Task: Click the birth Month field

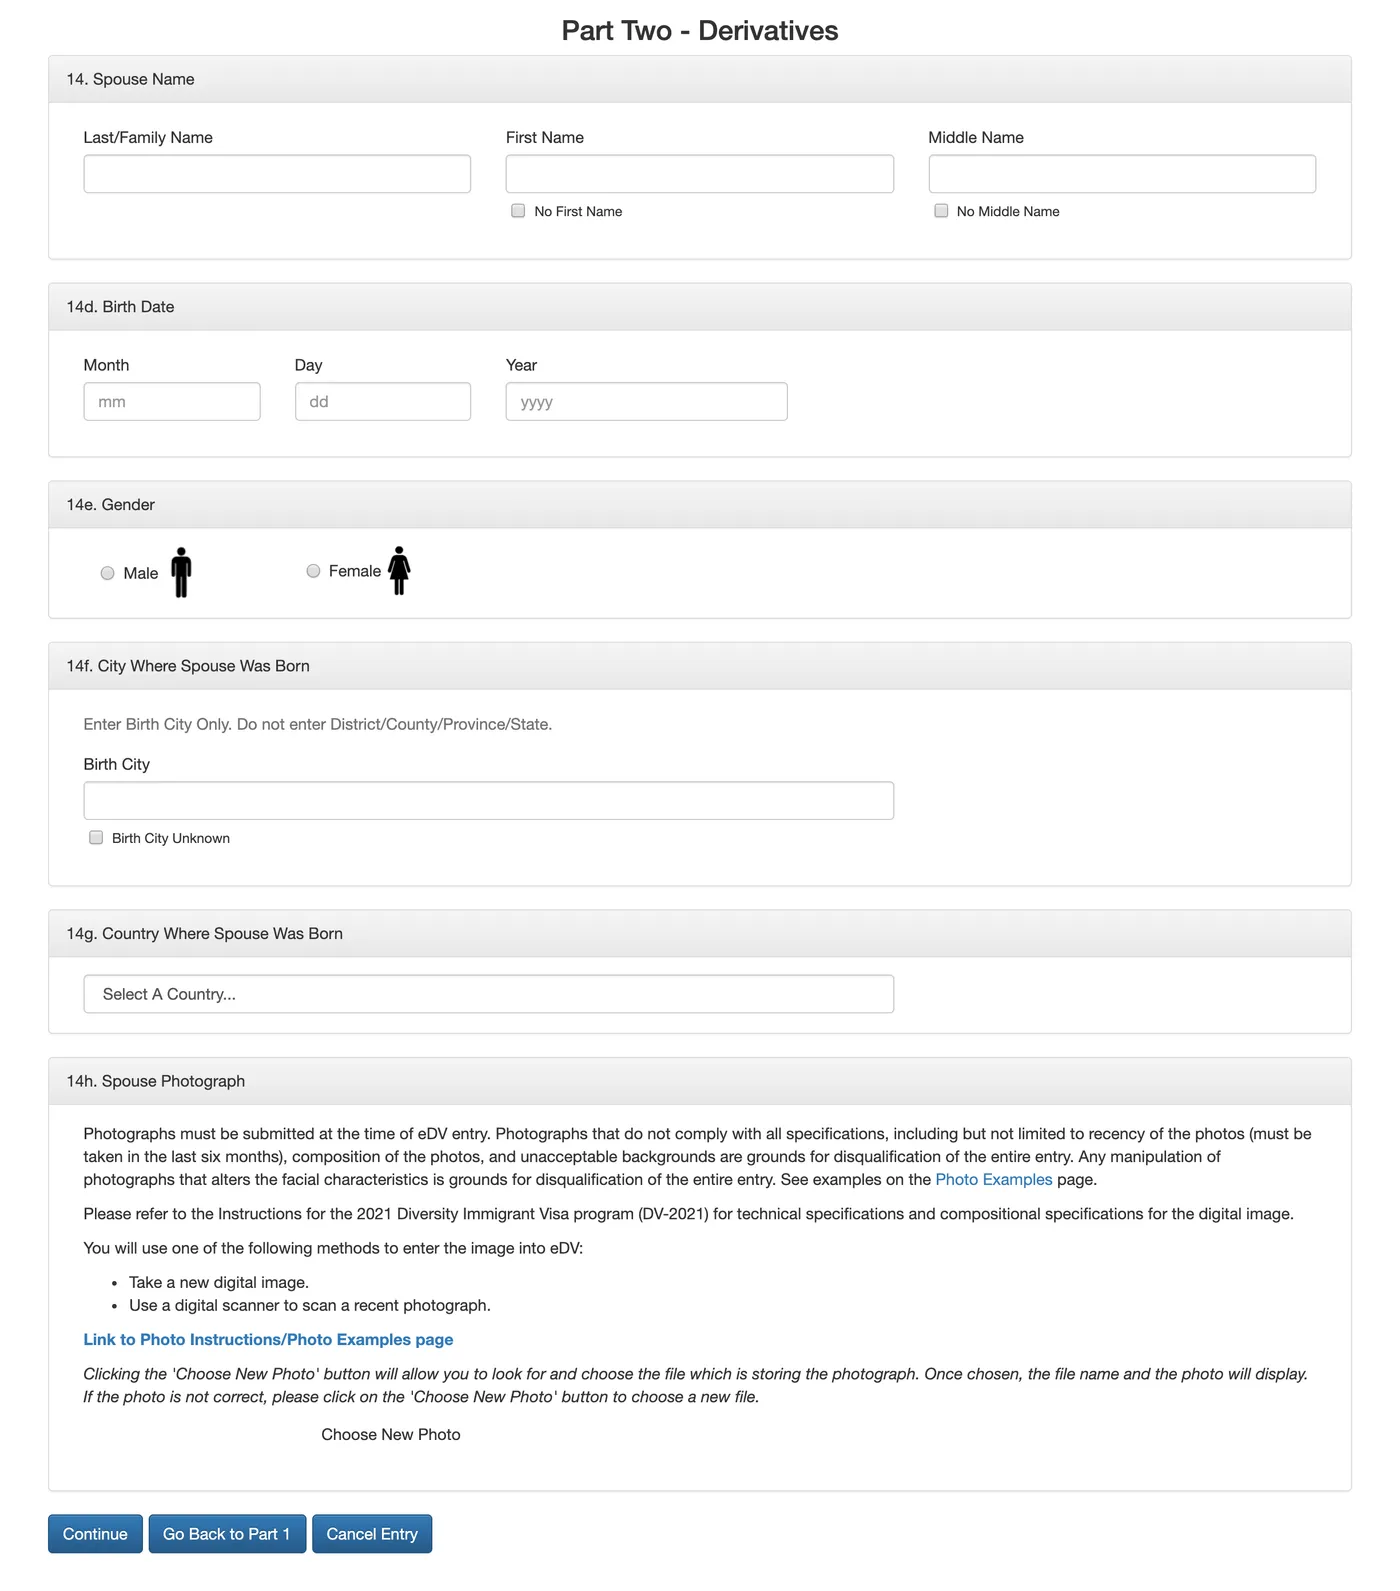Action: [172, 402]
